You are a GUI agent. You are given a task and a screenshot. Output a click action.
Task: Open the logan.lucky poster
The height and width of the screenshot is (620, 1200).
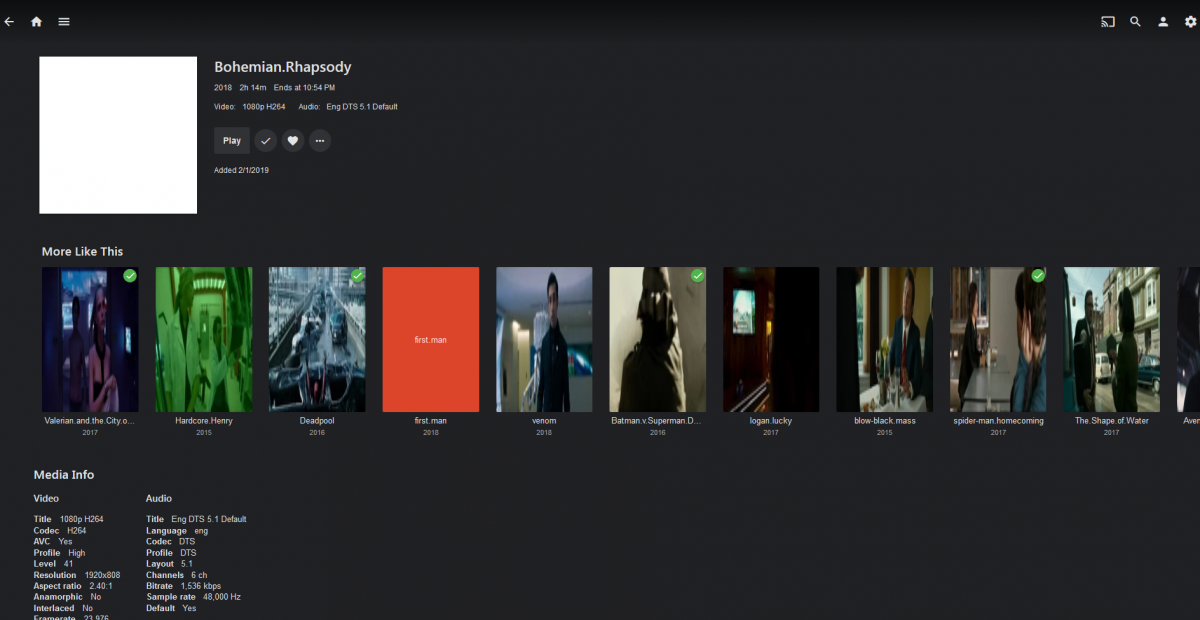click(x=771, y=339)
